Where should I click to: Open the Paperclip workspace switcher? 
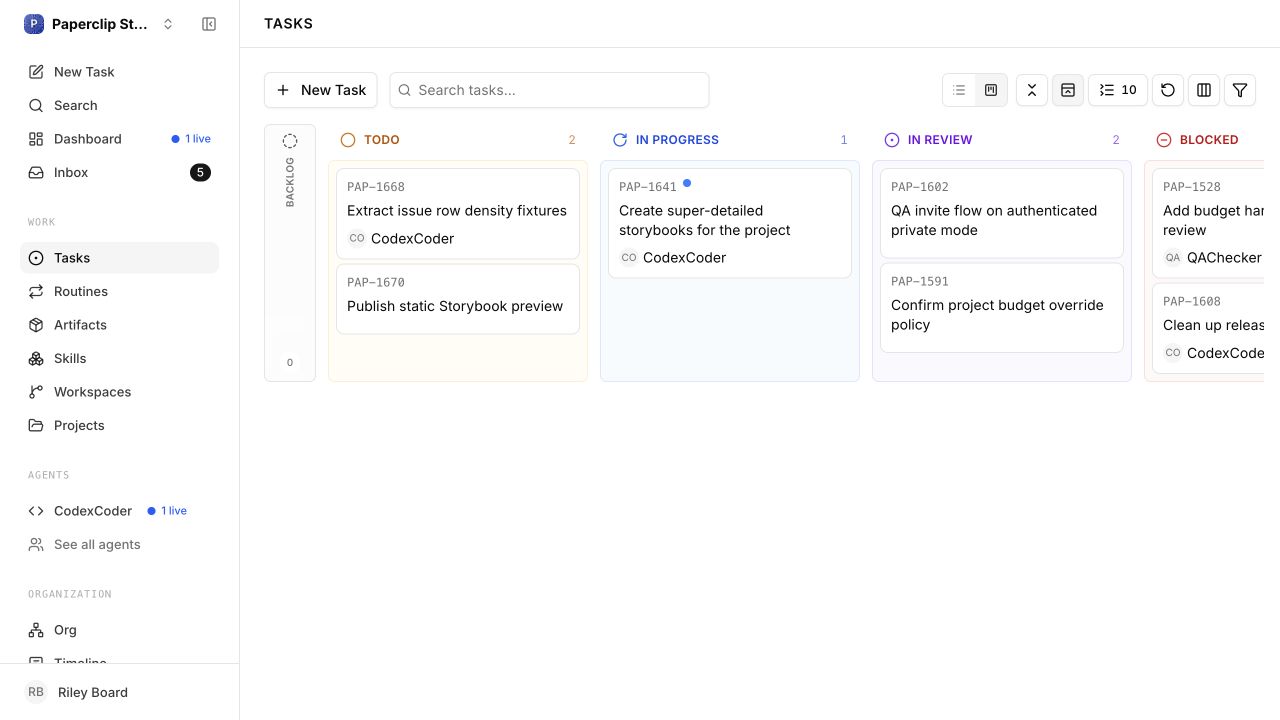(99, 24)
